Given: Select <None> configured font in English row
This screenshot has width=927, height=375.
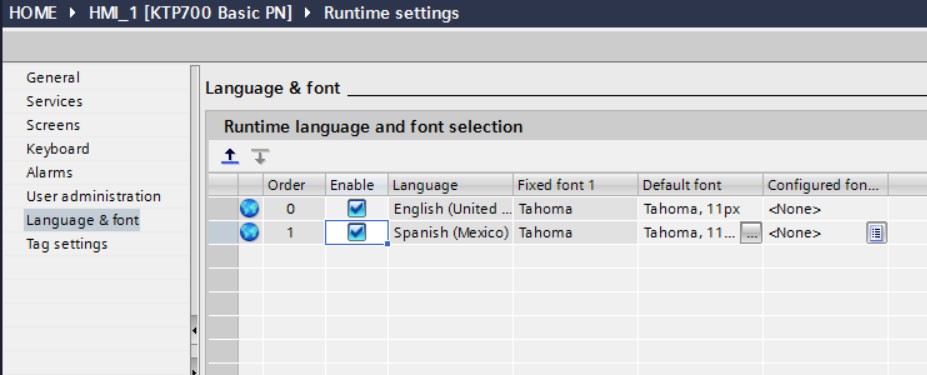Looking at the screenshot, I should point(826,209).
